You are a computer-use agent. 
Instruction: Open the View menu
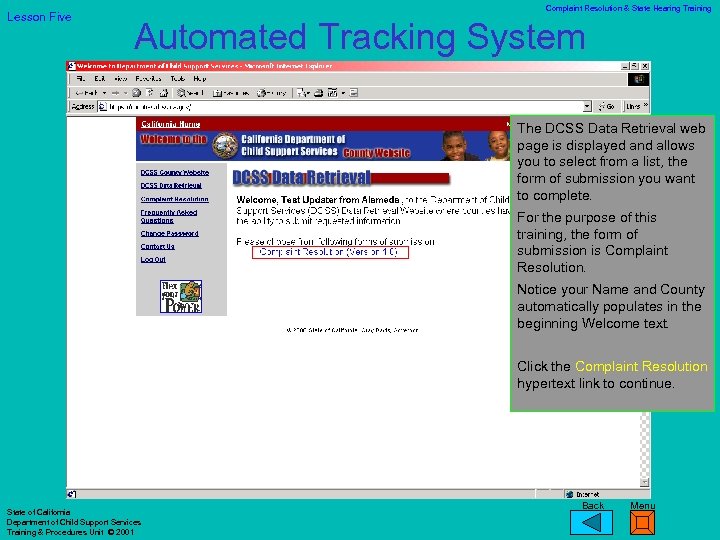120,79
